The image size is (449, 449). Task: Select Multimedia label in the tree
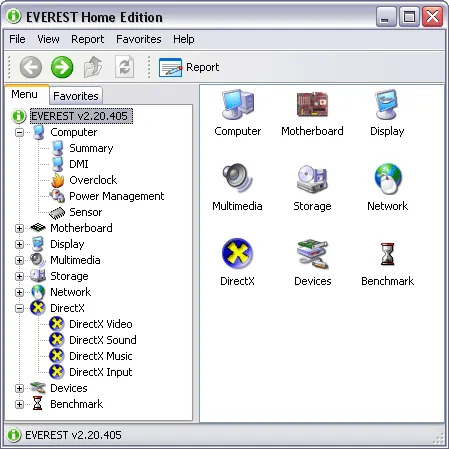[x=75, y=260]
